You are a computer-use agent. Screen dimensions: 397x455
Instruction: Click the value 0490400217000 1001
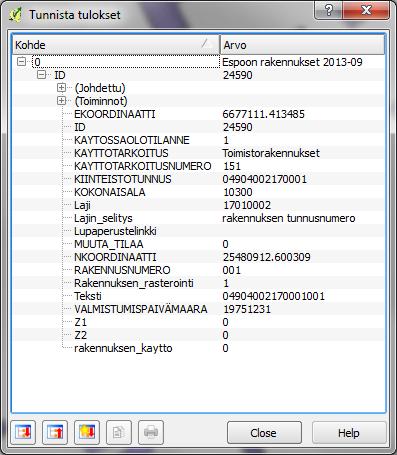pos(274,296)
